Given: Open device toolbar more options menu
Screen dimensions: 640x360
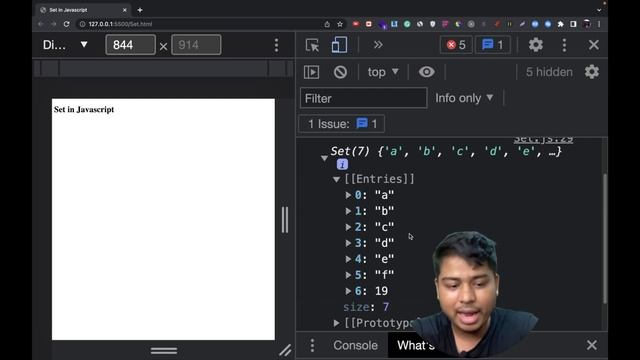Looking at the screenshot, I should (x=276, y=45).
